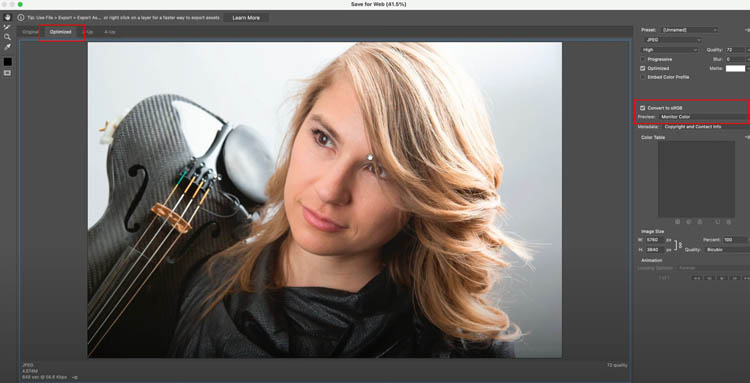Enable the Embed Color Profile checkbox
The width and height of the screenshot is (750, 383).
[643, 77]
